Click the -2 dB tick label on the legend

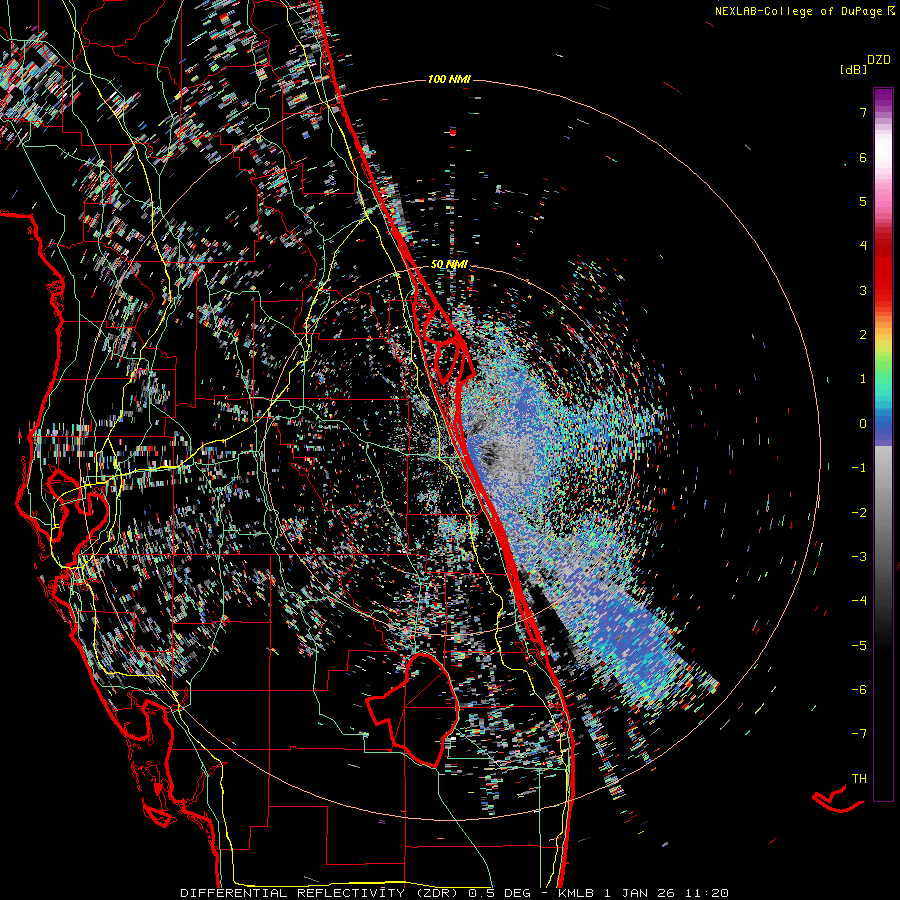click(x=859, y=512)
